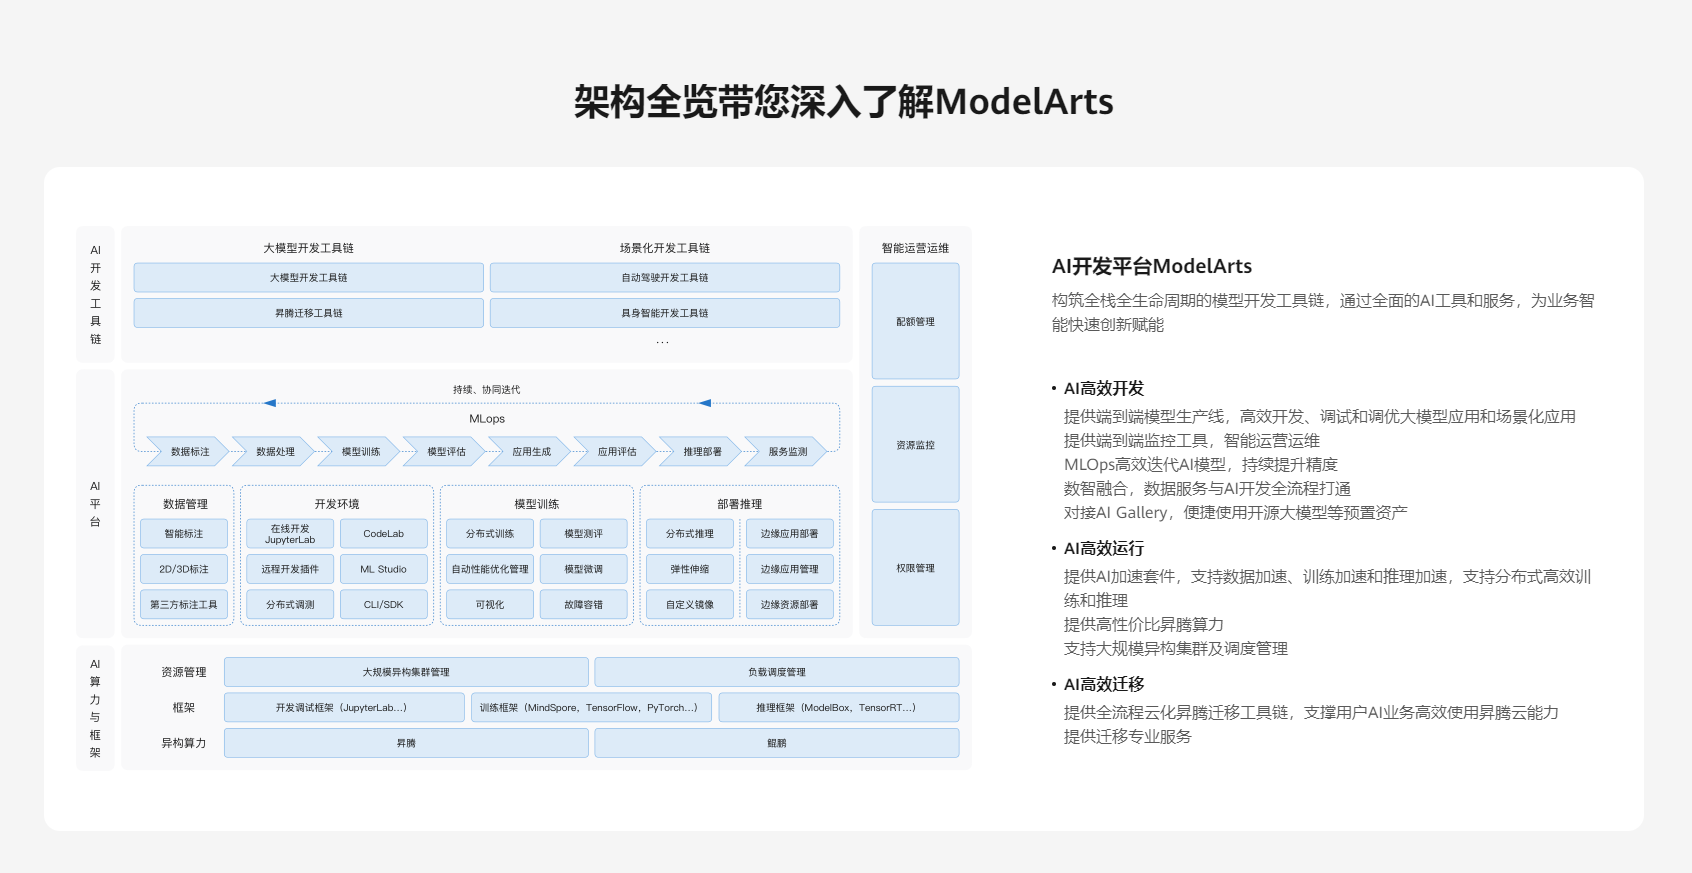Click the 可视化 box
This screenshot has height=873, width=1692.
(490, 604)
